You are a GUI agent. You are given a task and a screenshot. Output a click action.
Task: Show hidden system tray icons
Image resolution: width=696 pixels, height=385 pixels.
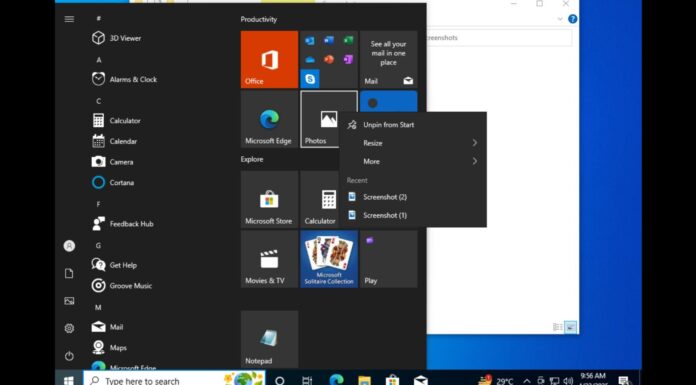point(527,381)
